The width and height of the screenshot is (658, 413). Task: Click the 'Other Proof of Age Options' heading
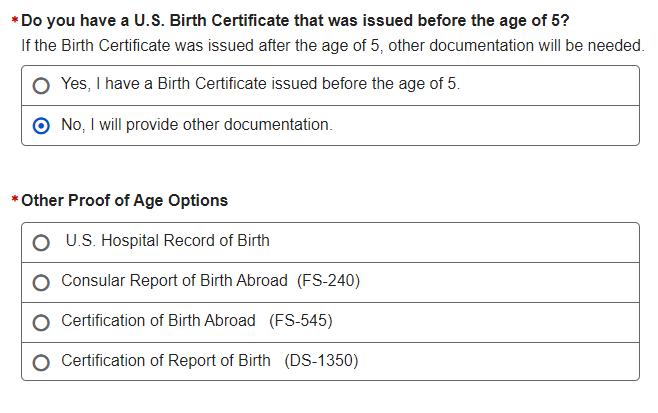coord(124,200)
